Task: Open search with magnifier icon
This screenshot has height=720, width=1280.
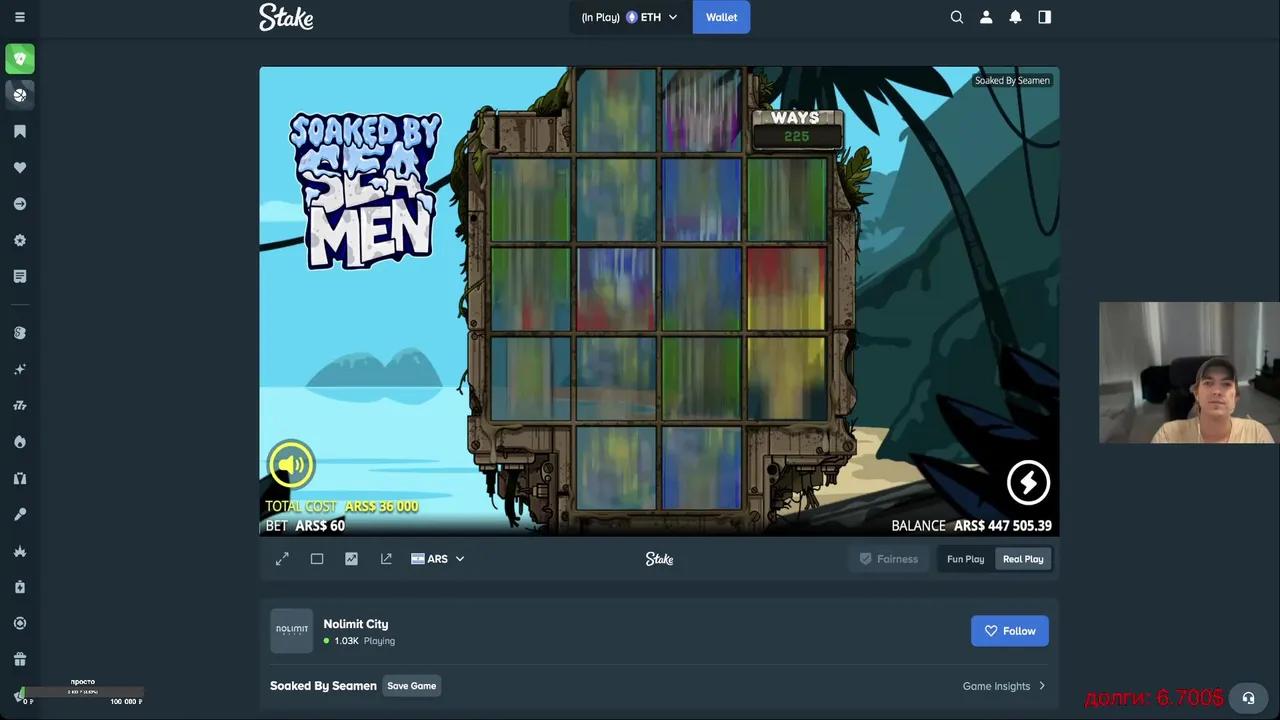Action: coord(957,17)
